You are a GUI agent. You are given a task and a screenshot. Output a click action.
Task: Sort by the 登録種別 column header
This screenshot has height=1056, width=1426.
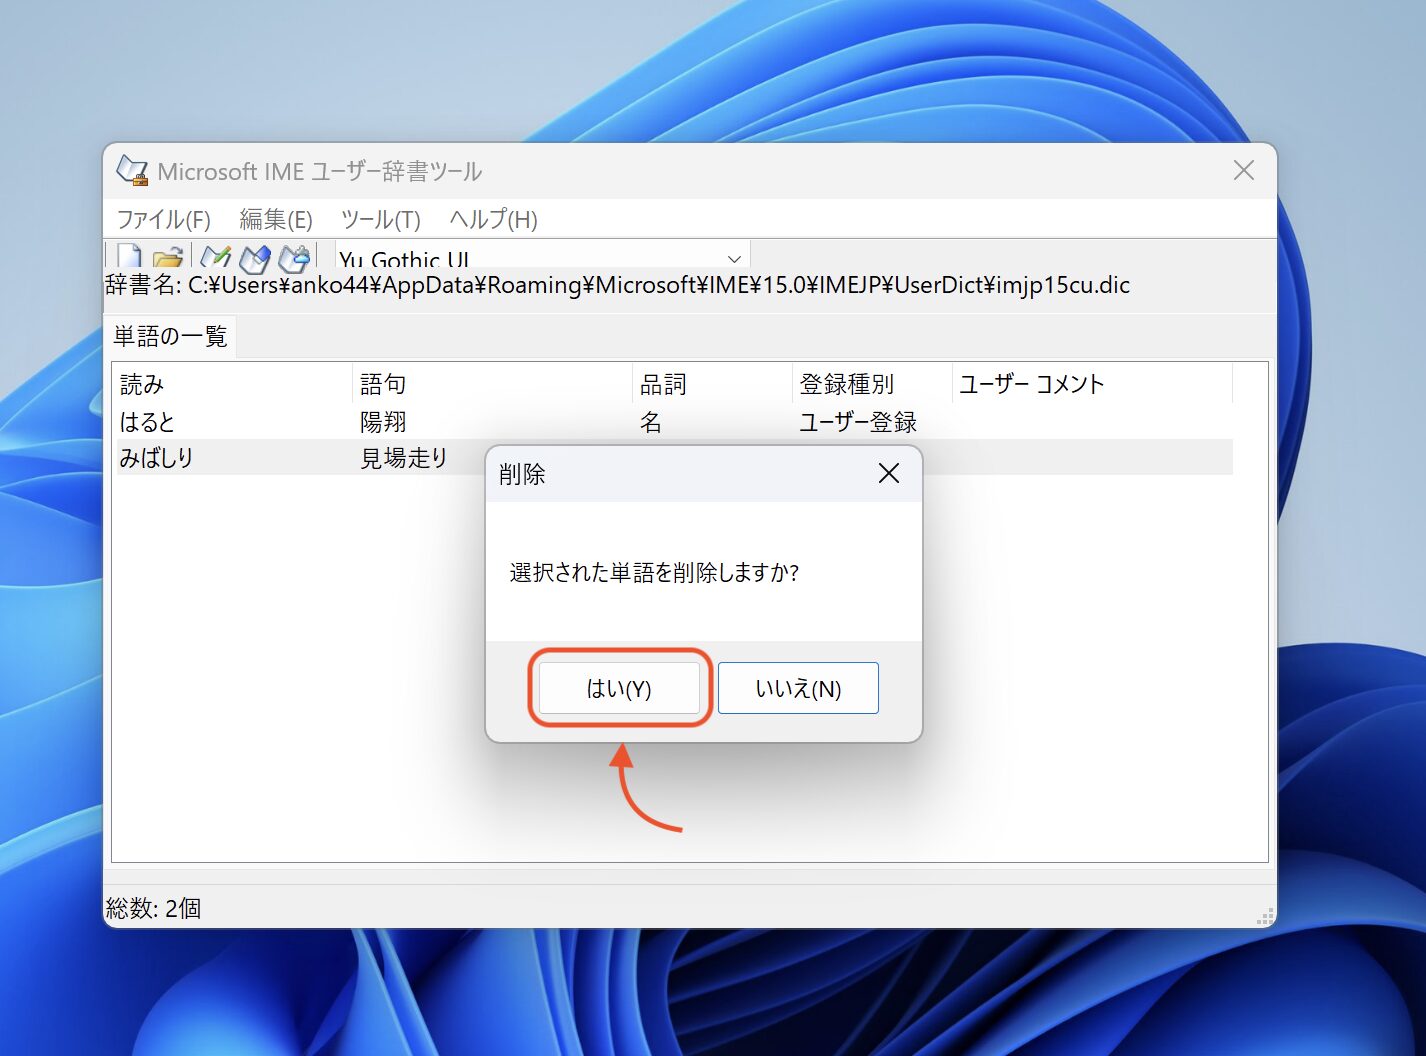873,384
